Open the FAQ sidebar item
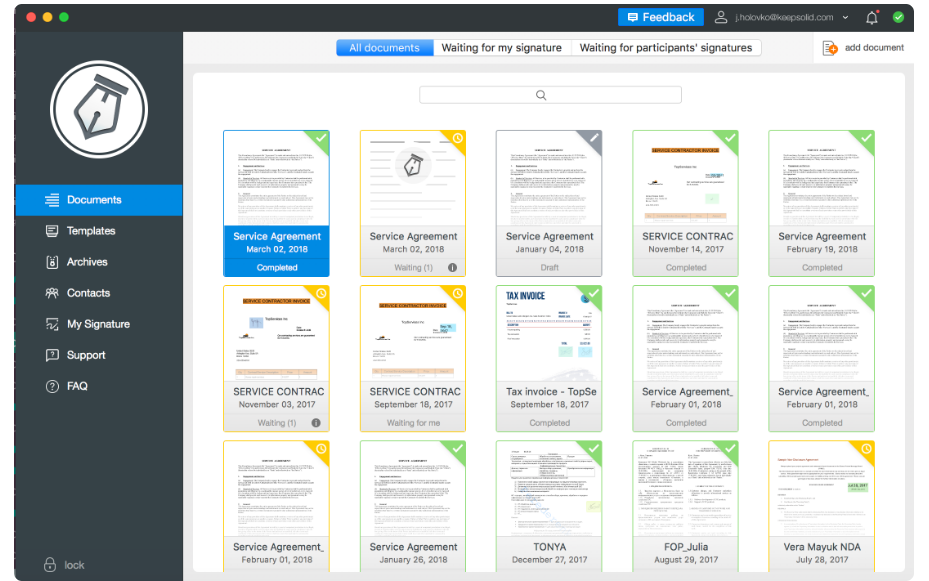 pos(99,386)
